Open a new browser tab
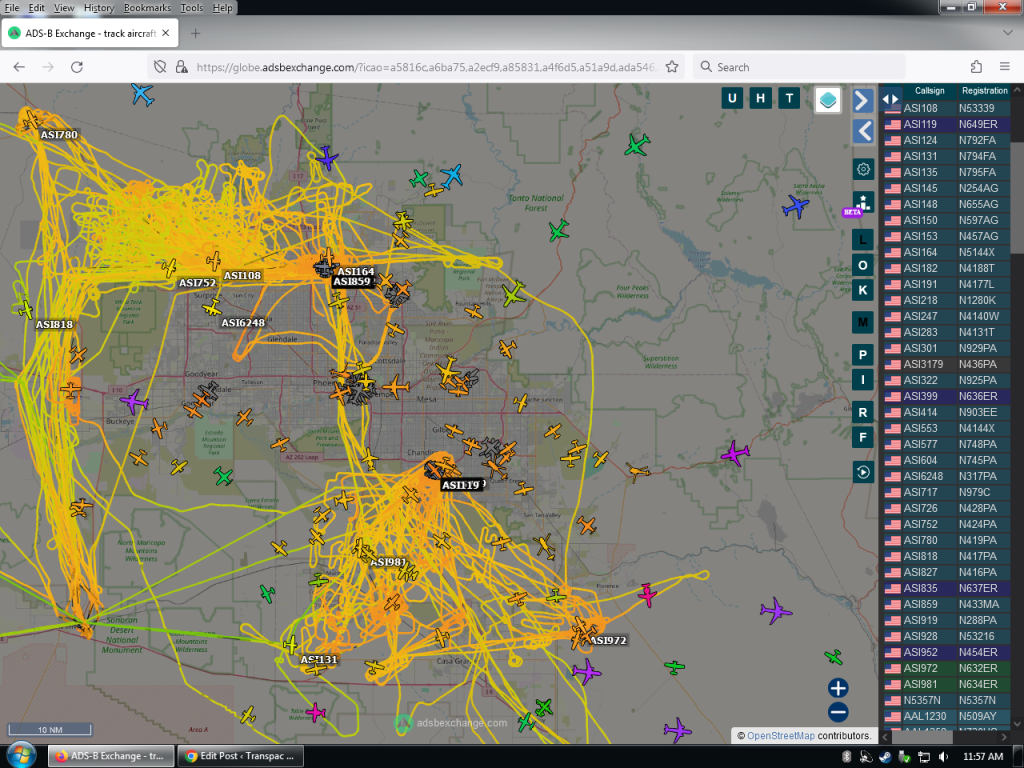Image resolution: width=1024 pixels, height=768 pixels. click(195, 33)
